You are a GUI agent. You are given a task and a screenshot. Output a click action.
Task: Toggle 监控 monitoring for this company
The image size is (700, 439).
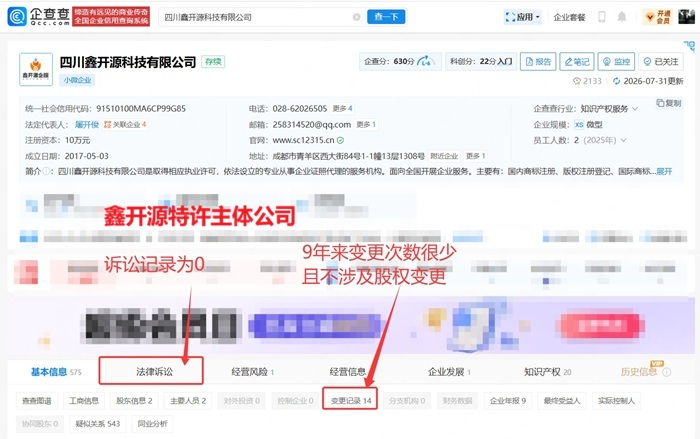point(617,62)
